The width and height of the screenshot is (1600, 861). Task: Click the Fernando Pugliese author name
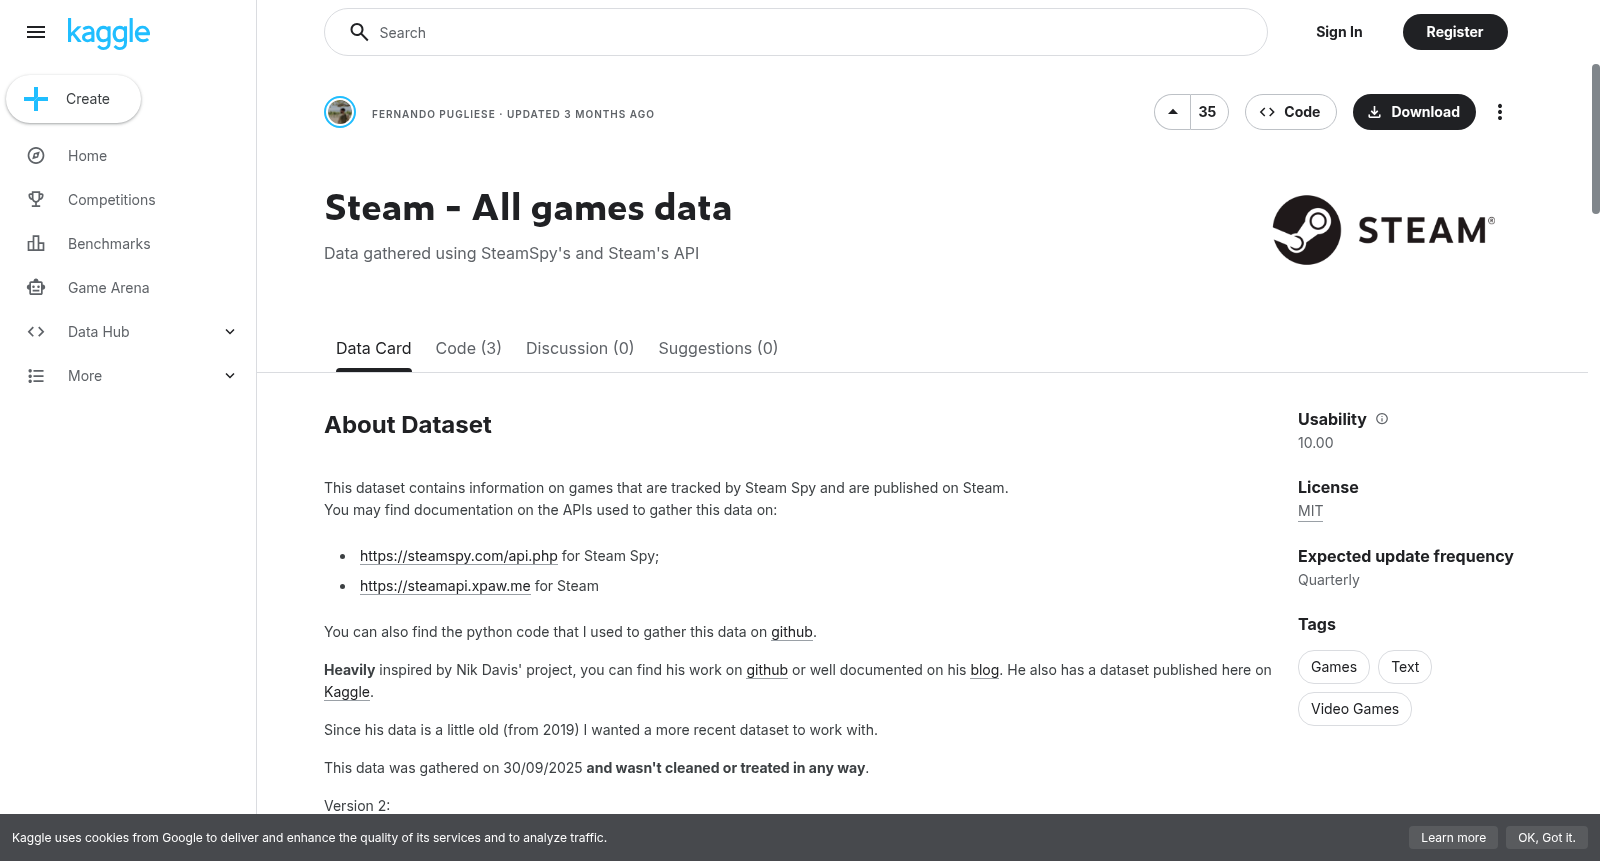[x=433, y=114]
